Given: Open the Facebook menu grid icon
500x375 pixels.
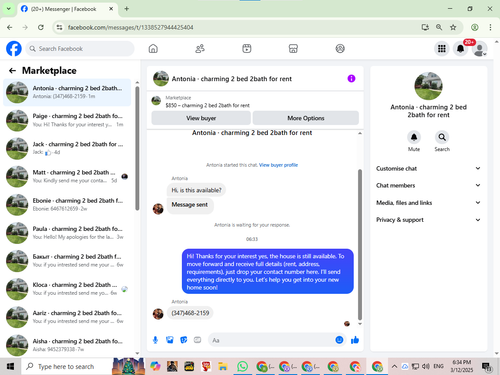Looking at the screenshot, I should pos(442,49).
